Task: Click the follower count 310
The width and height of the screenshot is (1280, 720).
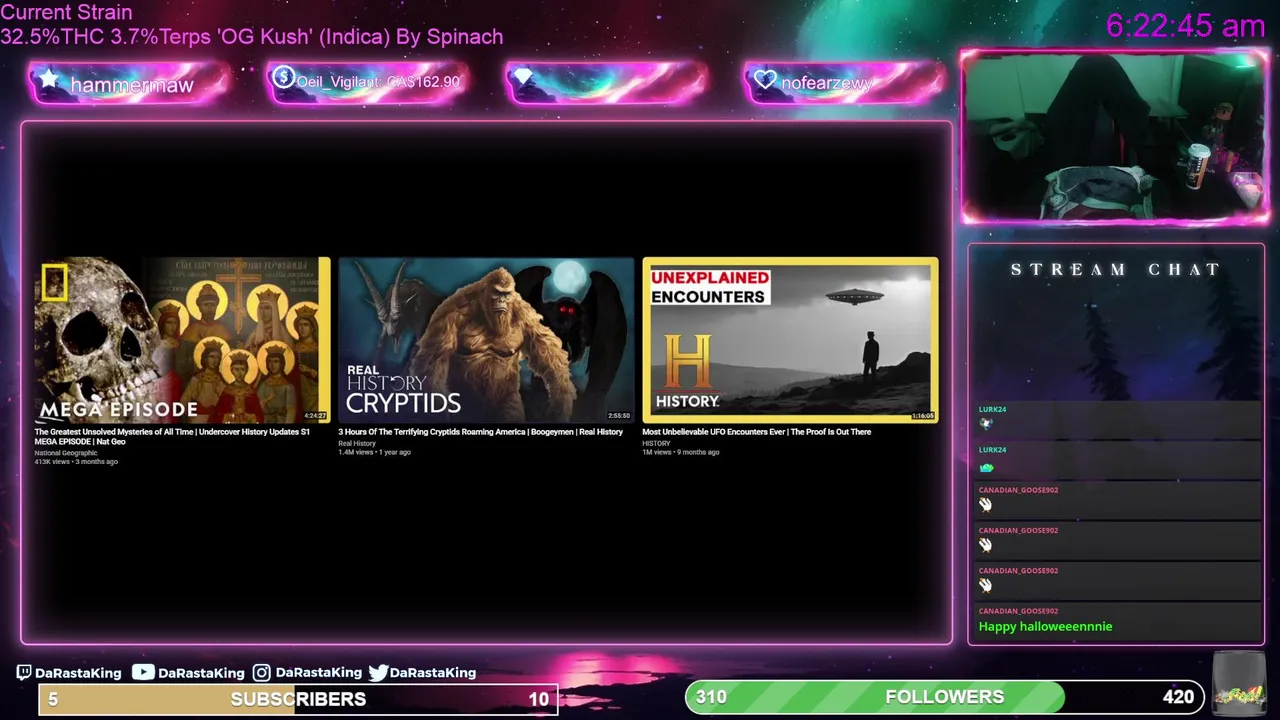Action: (711, 697)
